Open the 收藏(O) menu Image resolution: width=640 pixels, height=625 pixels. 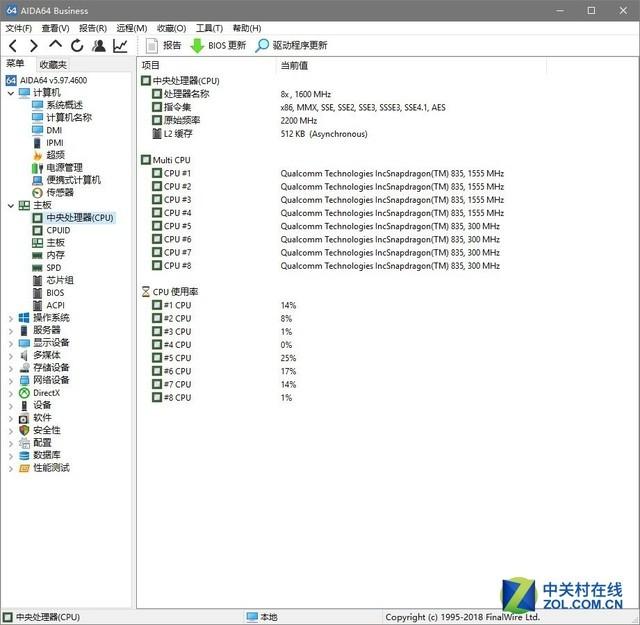(x=171, y=28)
